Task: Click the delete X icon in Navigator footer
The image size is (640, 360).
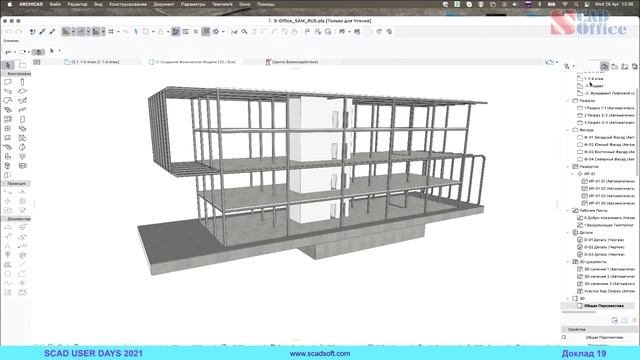Action: (635, 320)
